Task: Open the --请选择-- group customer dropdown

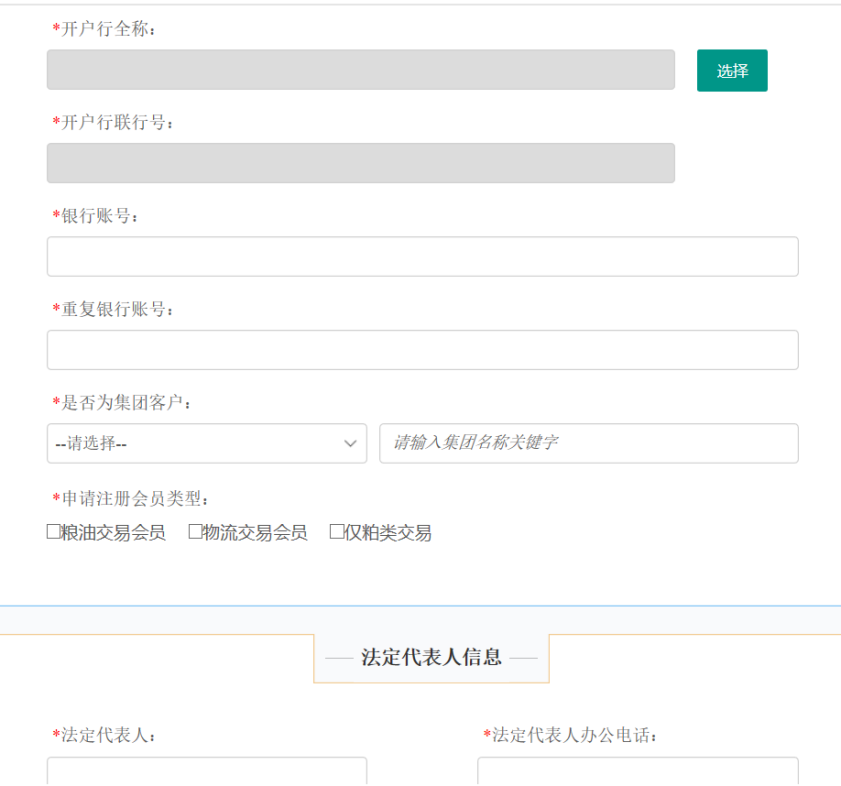Action: tap(206, 443)
